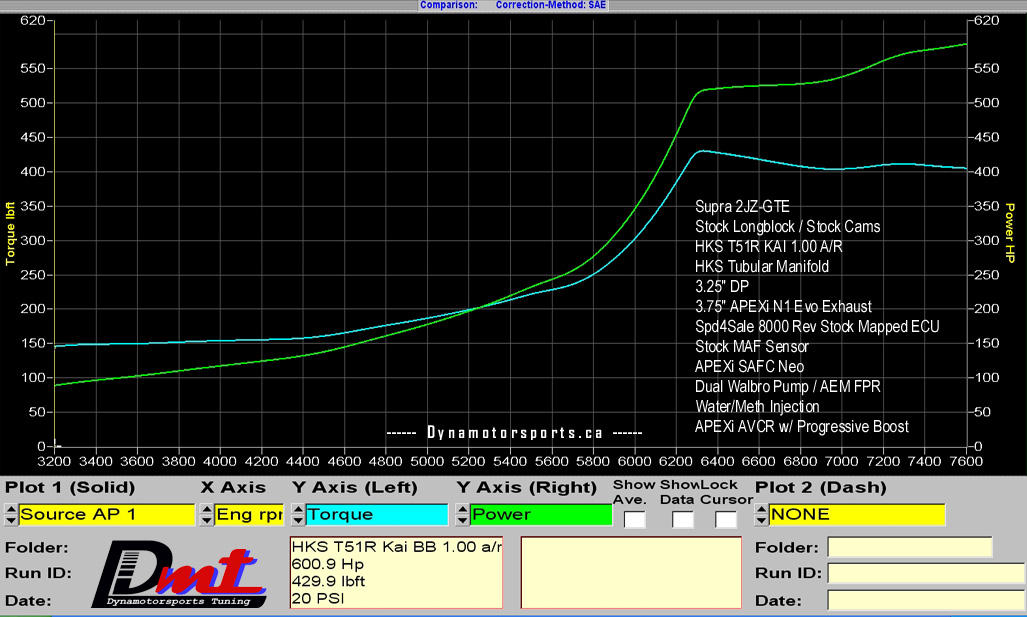The height and width of the screenshot is (617, 1027).
Task: Click the up arrow beside Torque field
Action: tap(298, 509)
